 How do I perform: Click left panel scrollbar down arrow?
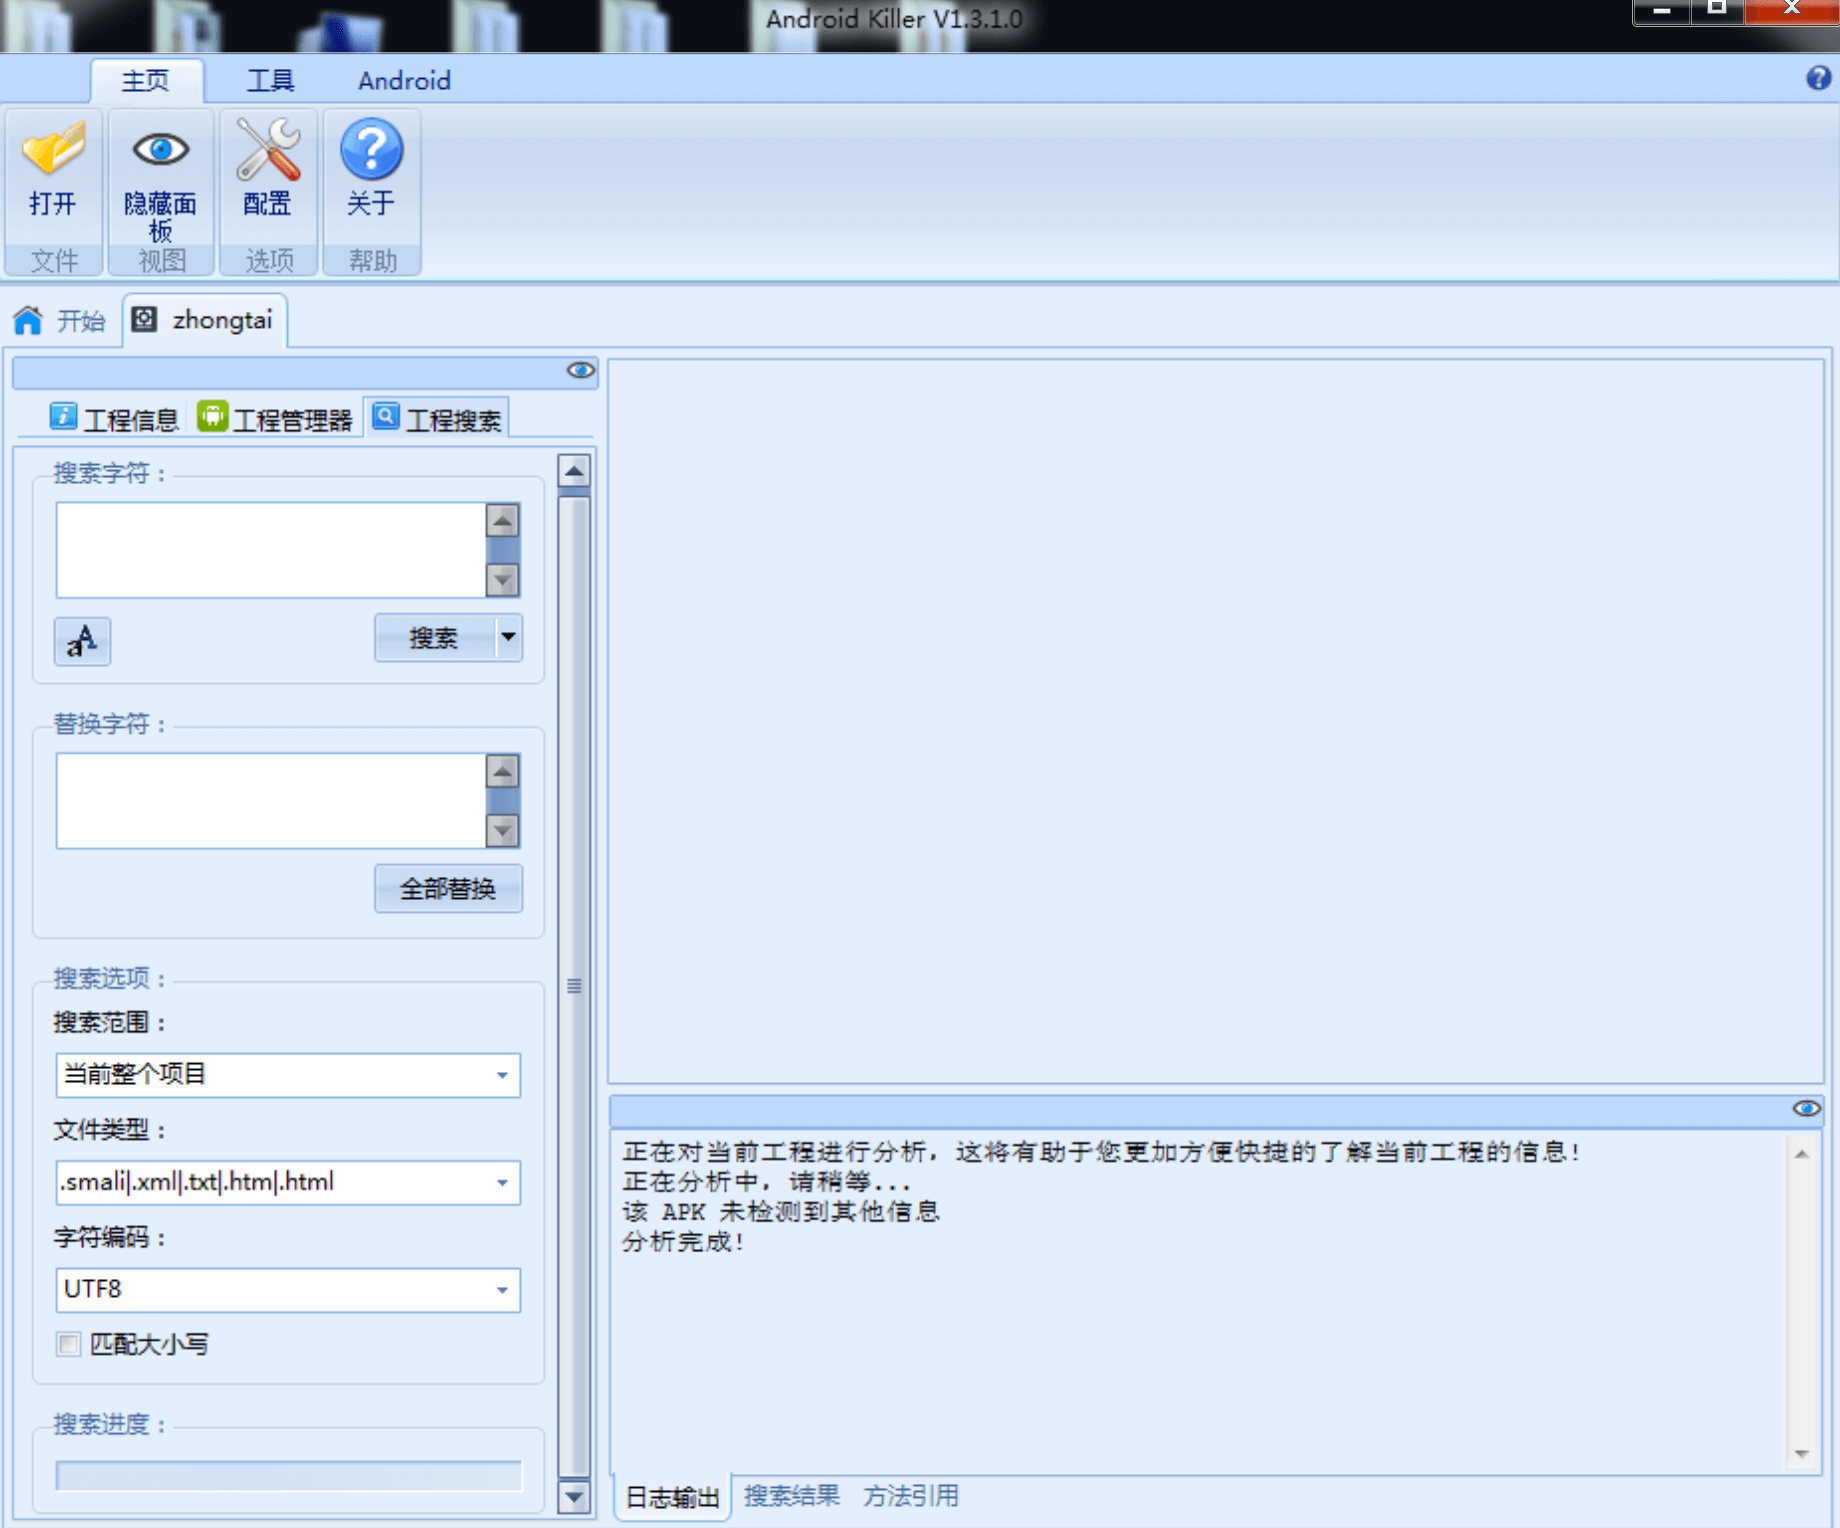(574, 1496)
